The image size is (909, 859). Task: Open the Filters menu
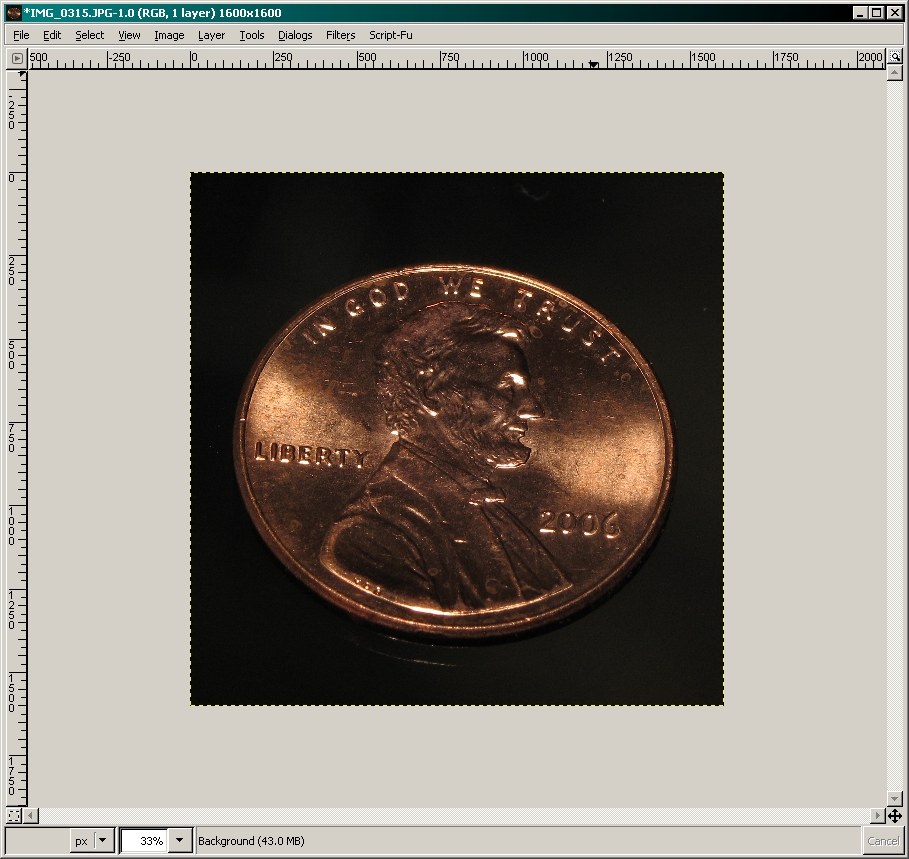point(340,35)
